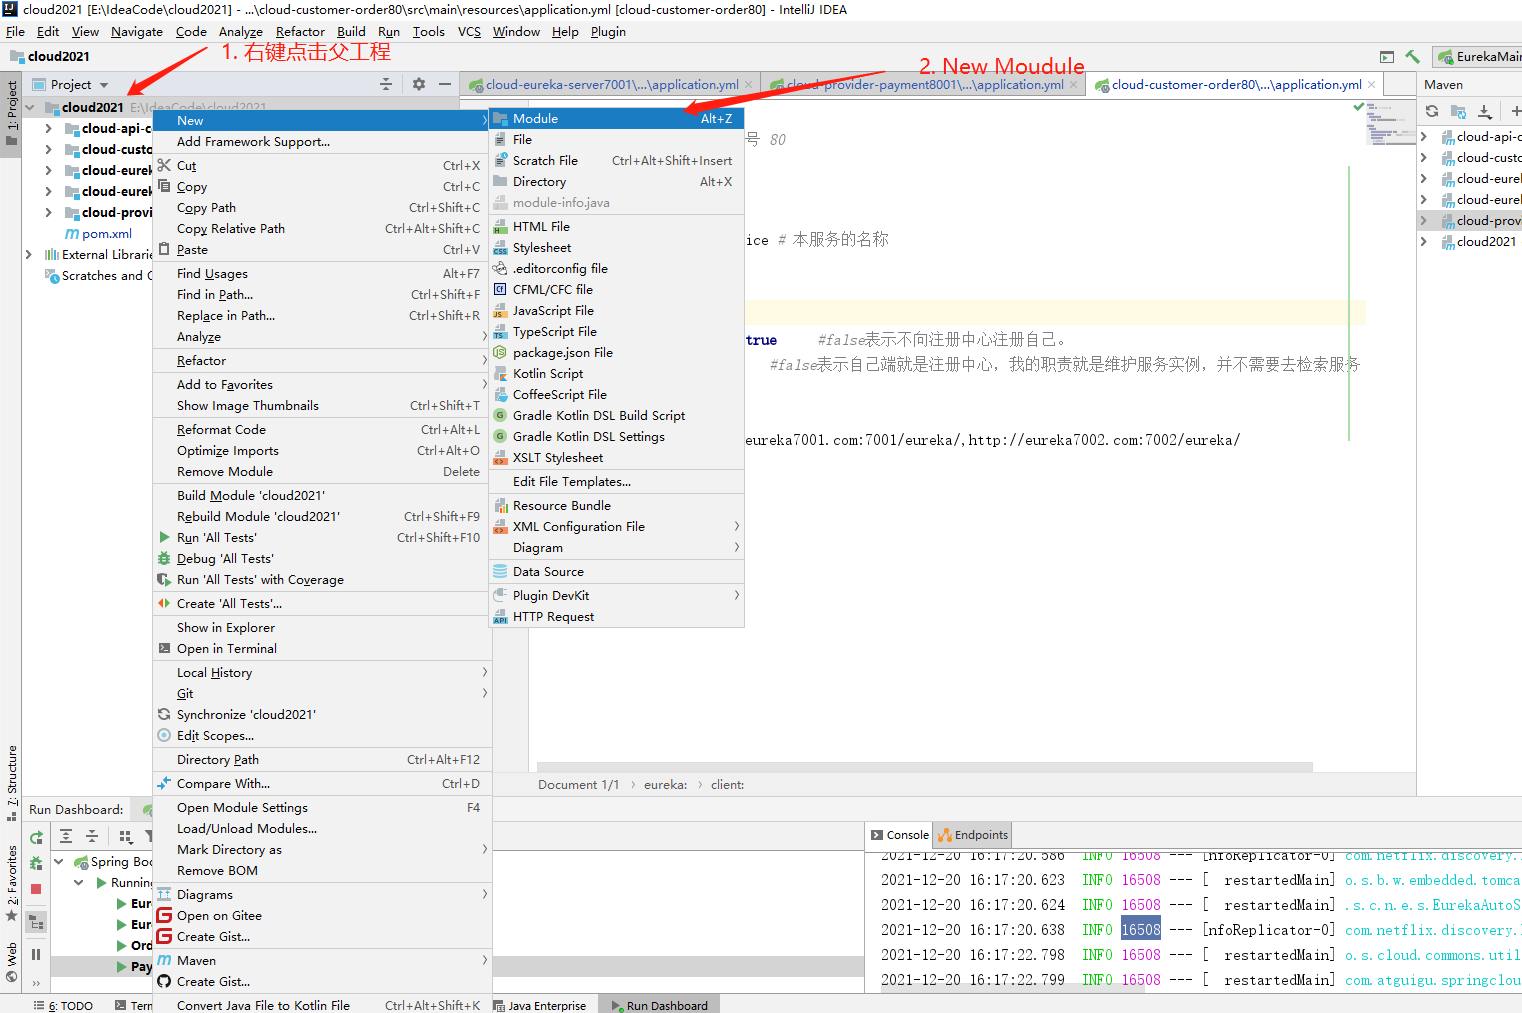Click Generate Sources and Update Folders icon
The height and width of the screenshot is (1013, 1522).
click(x=1458, y=111)
